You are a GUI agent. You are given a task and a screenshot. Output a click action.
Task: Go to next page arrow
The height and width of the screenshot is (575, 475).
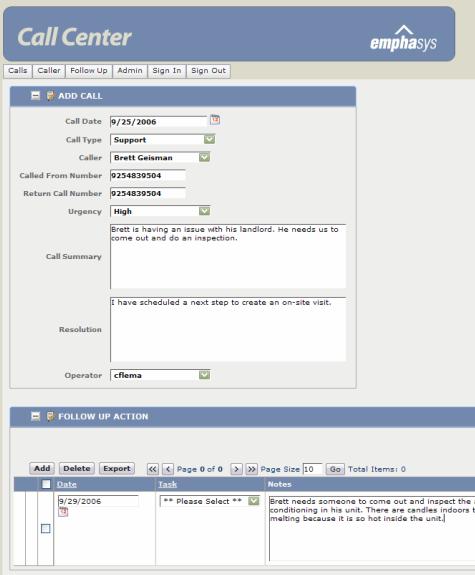(x=237, y=469)
